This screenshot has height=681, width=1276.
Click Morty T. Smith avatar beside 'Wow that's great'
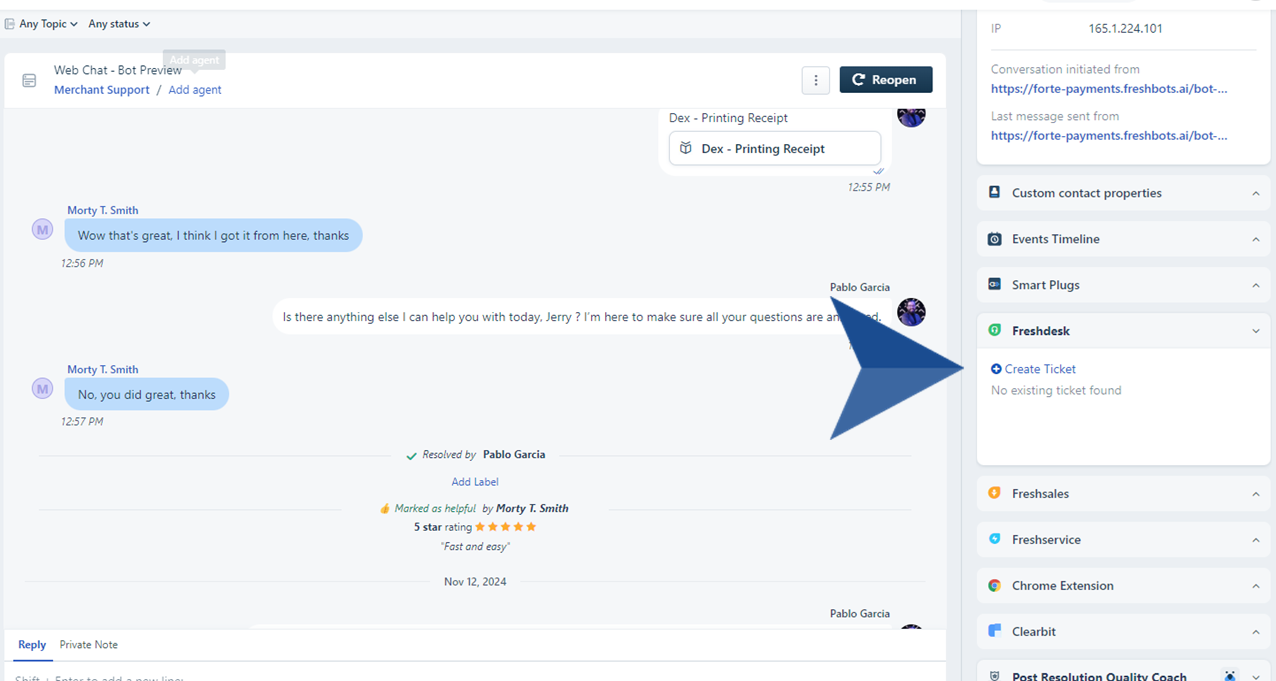point(42,230)
